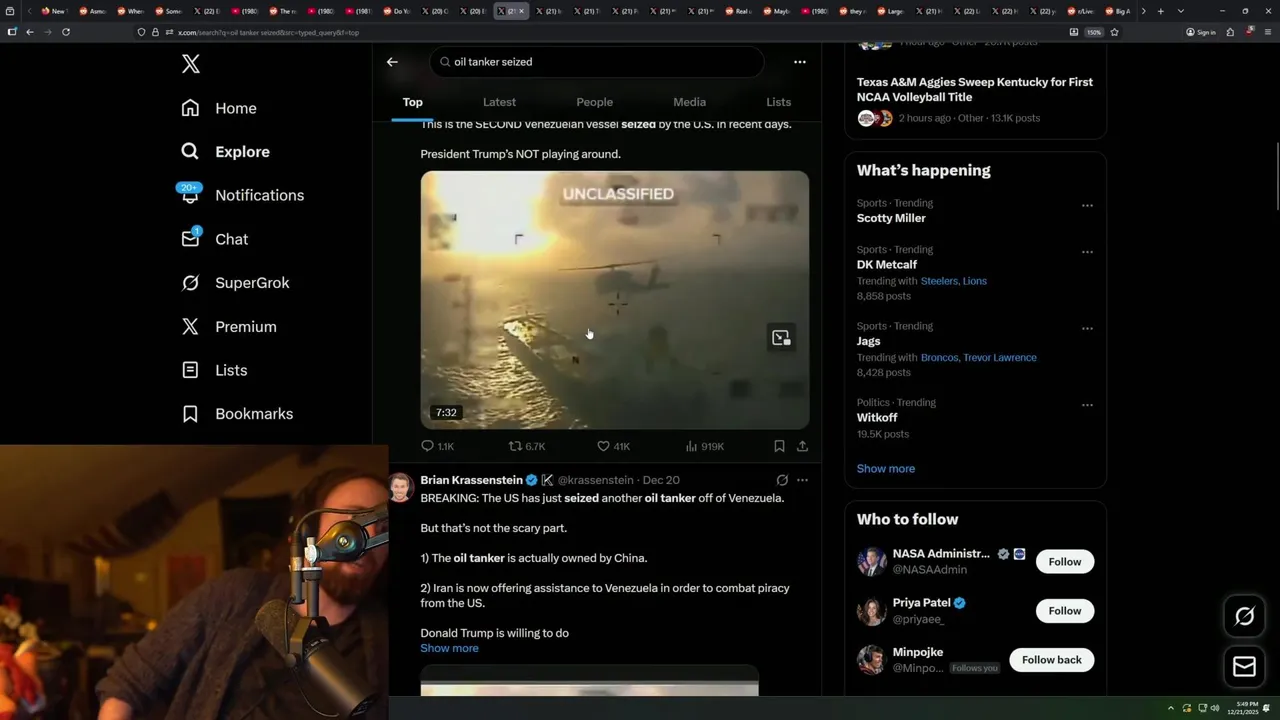This screenshot has height=720, width=1280.
Task: Open more options for Scotty Miller trend
Action: point(1087,206)
